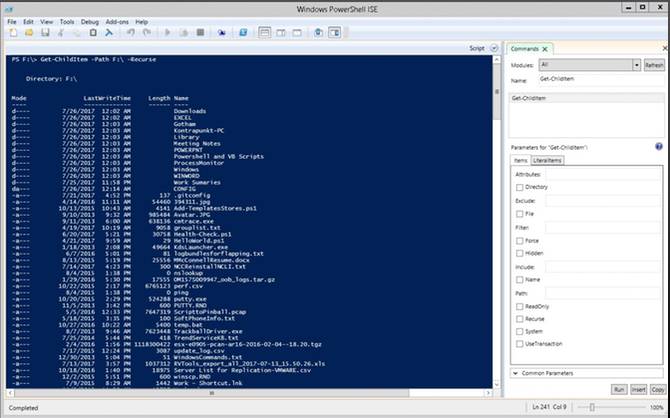Switch to the LiteralItems parameter tab
670x418 pixels.
[547, 161]
